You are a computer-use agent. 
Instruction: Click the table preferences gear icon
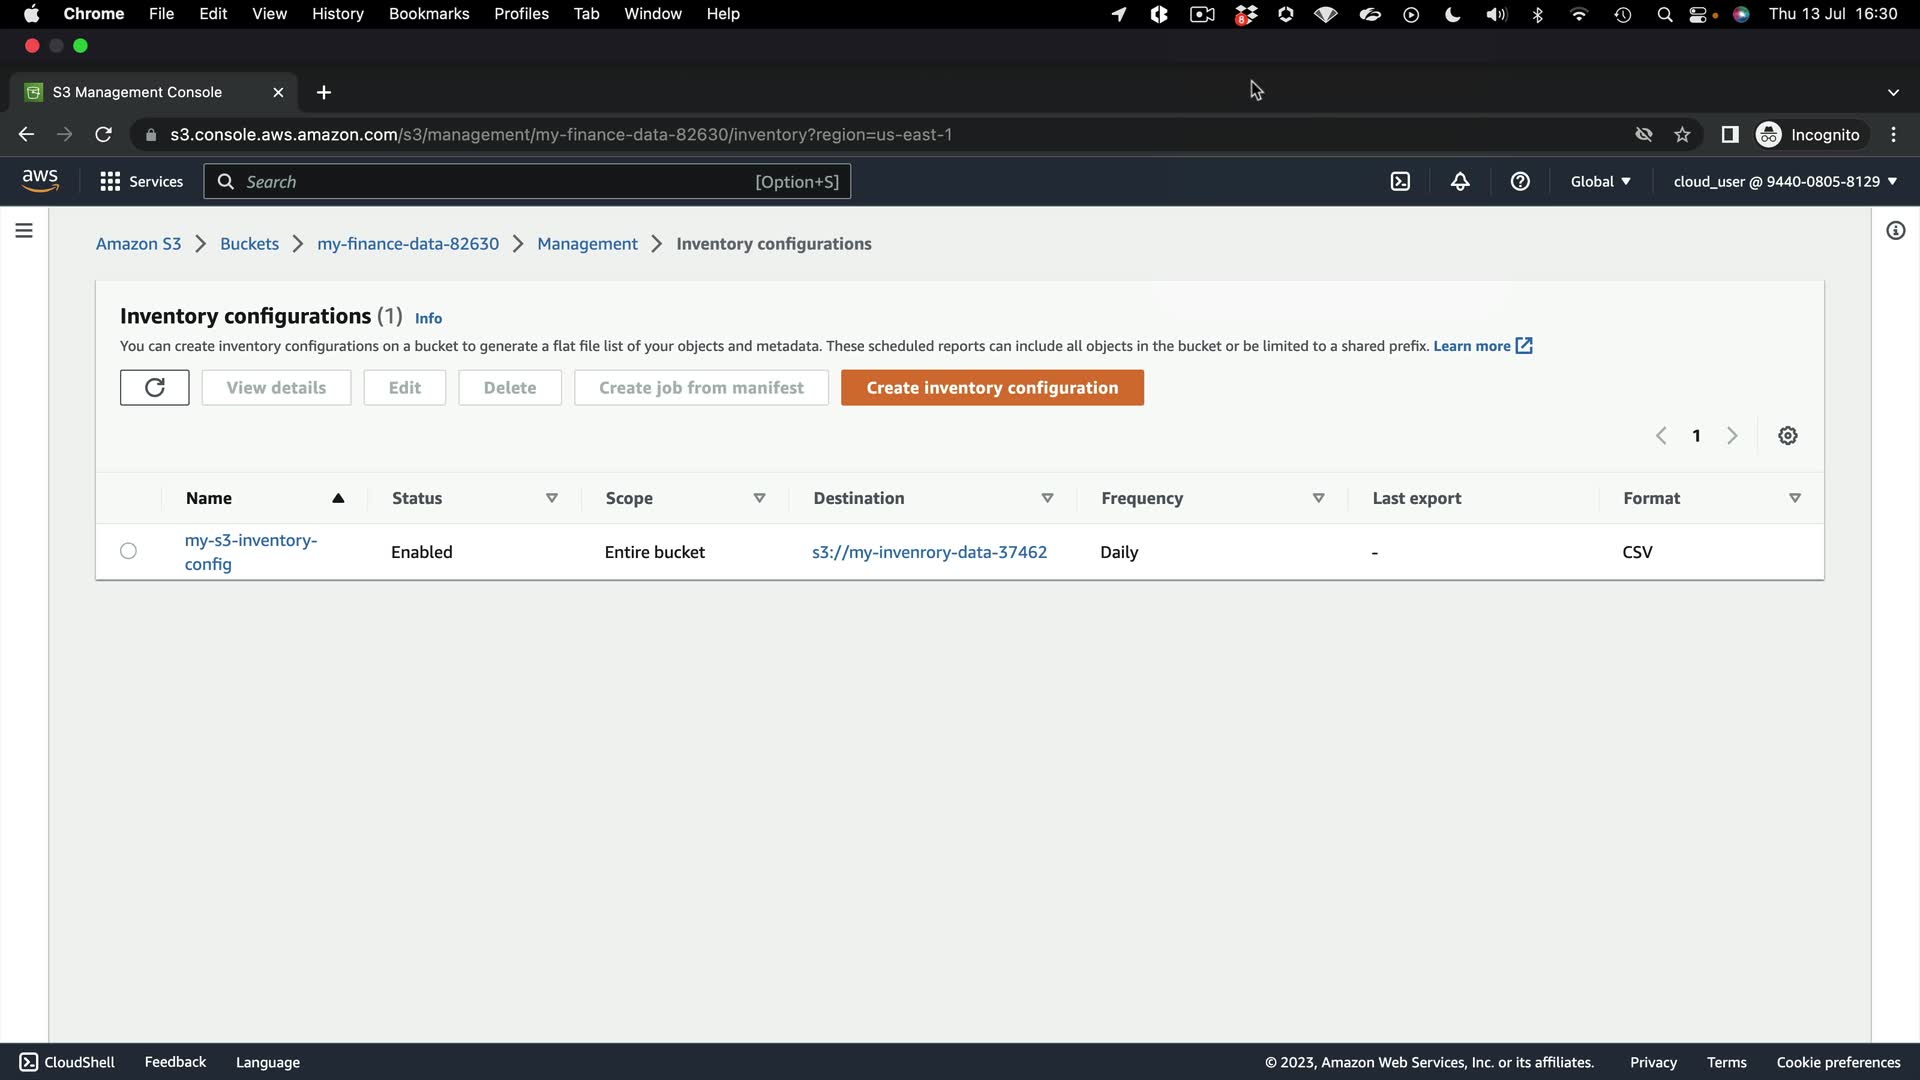[1788, 436]
